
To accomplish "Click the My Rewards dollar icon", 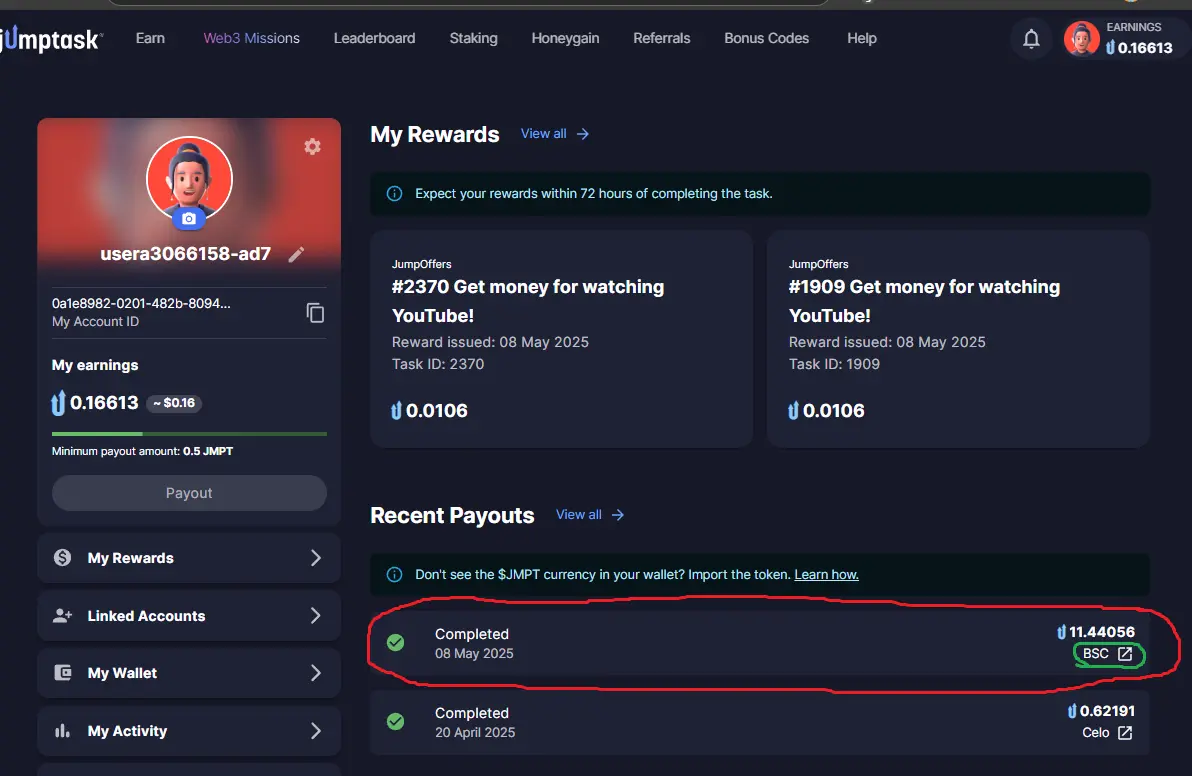I will coord(62,558).
